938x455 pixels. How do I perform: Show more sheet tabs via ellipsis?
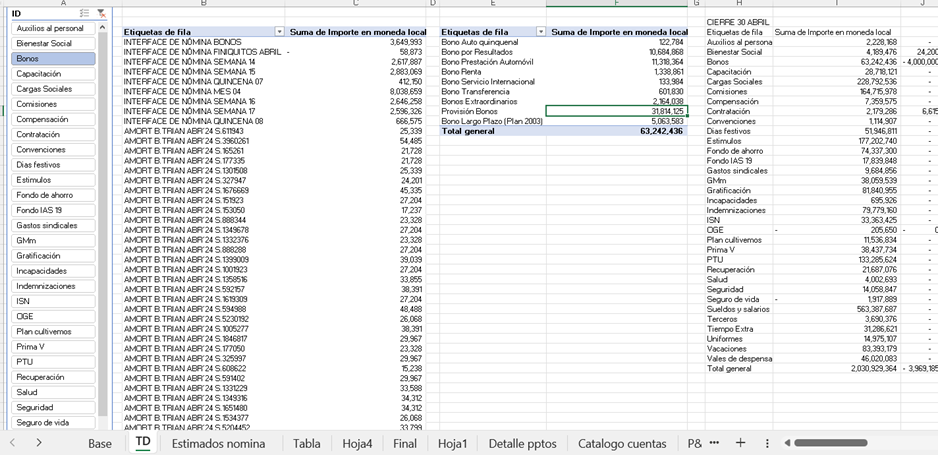click(x=714, y=442)
